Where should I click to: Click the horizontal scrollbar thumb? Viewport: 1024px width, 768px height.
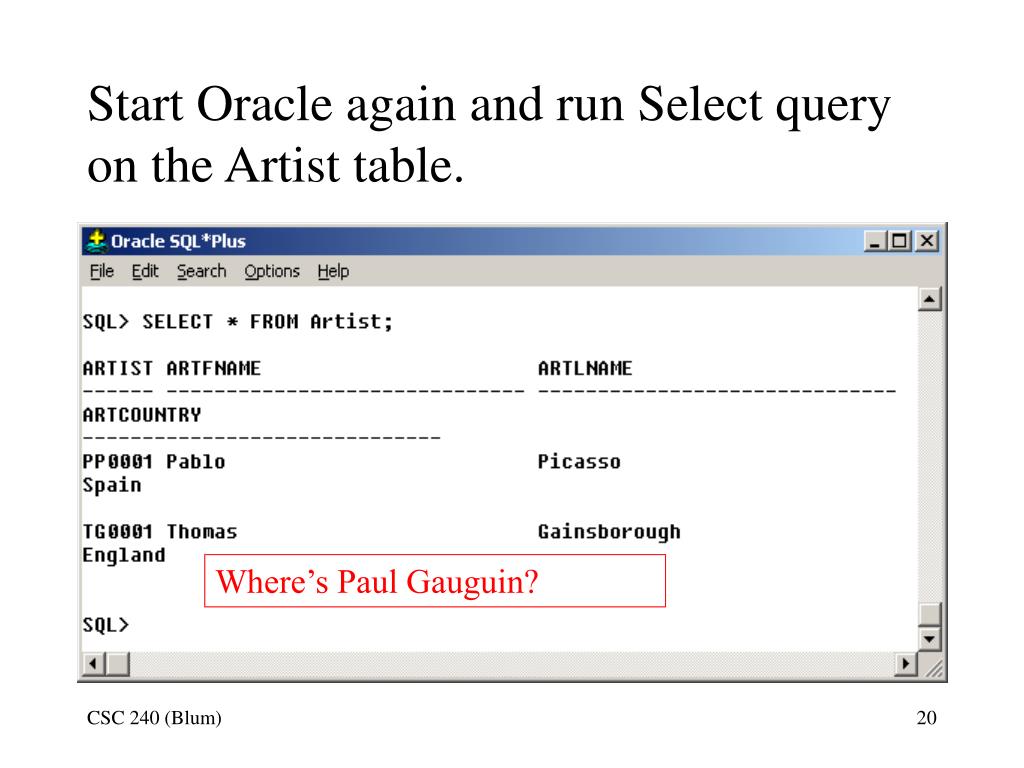point(118,664)
